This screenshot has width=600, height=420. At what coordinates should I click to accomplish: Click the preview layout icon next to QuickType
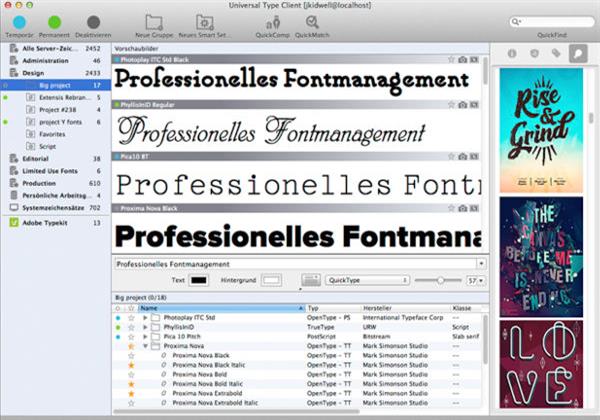311,280
